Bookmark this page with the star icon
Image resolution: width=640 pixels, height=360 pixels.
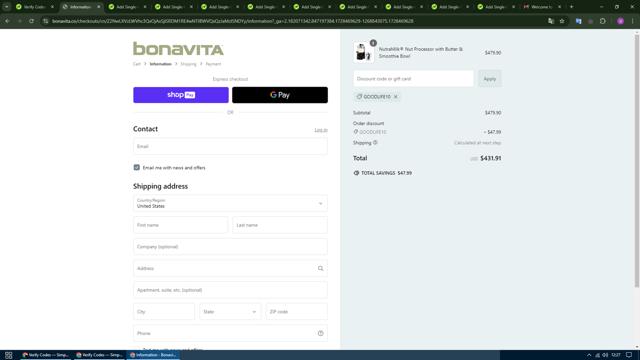click(x=562, y=21)
